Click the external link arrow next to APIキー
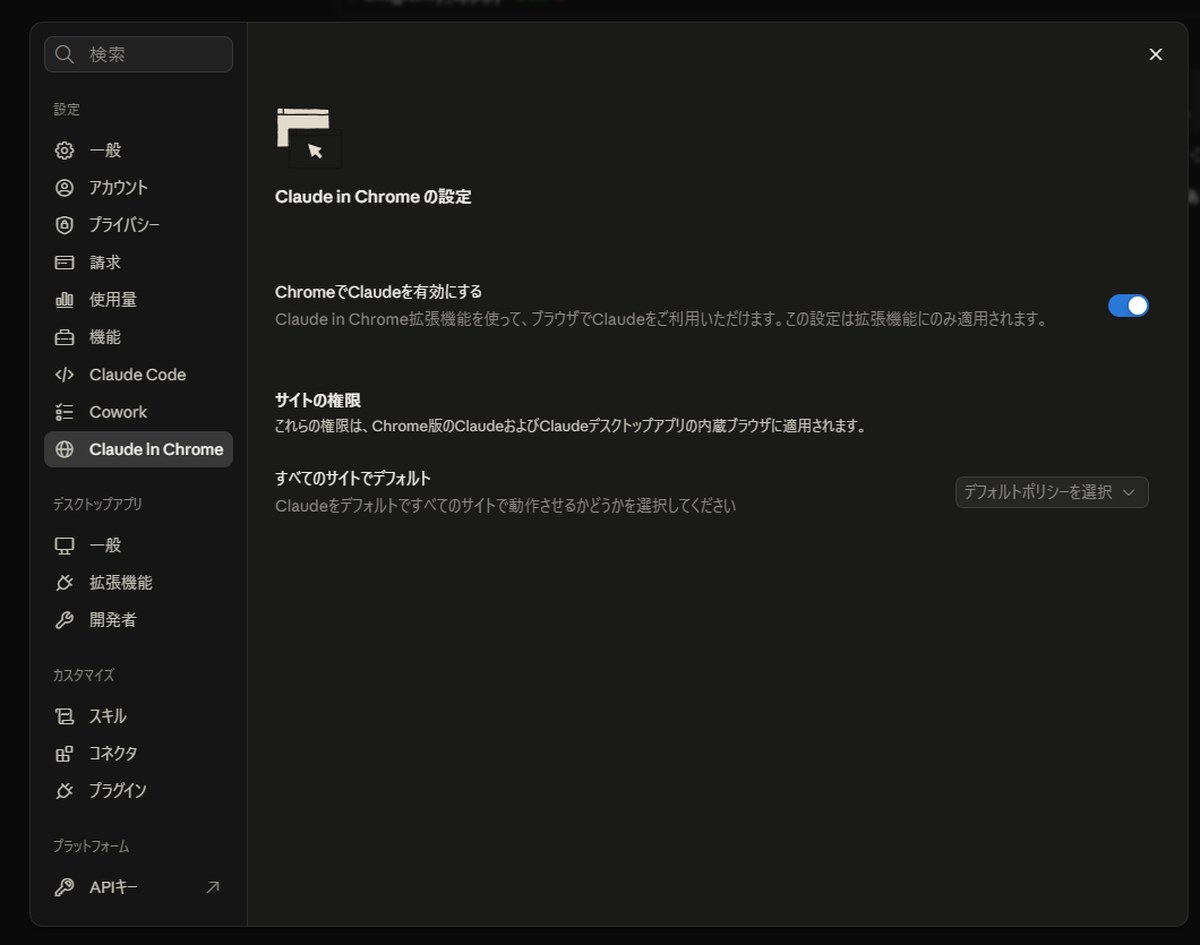 212,887
